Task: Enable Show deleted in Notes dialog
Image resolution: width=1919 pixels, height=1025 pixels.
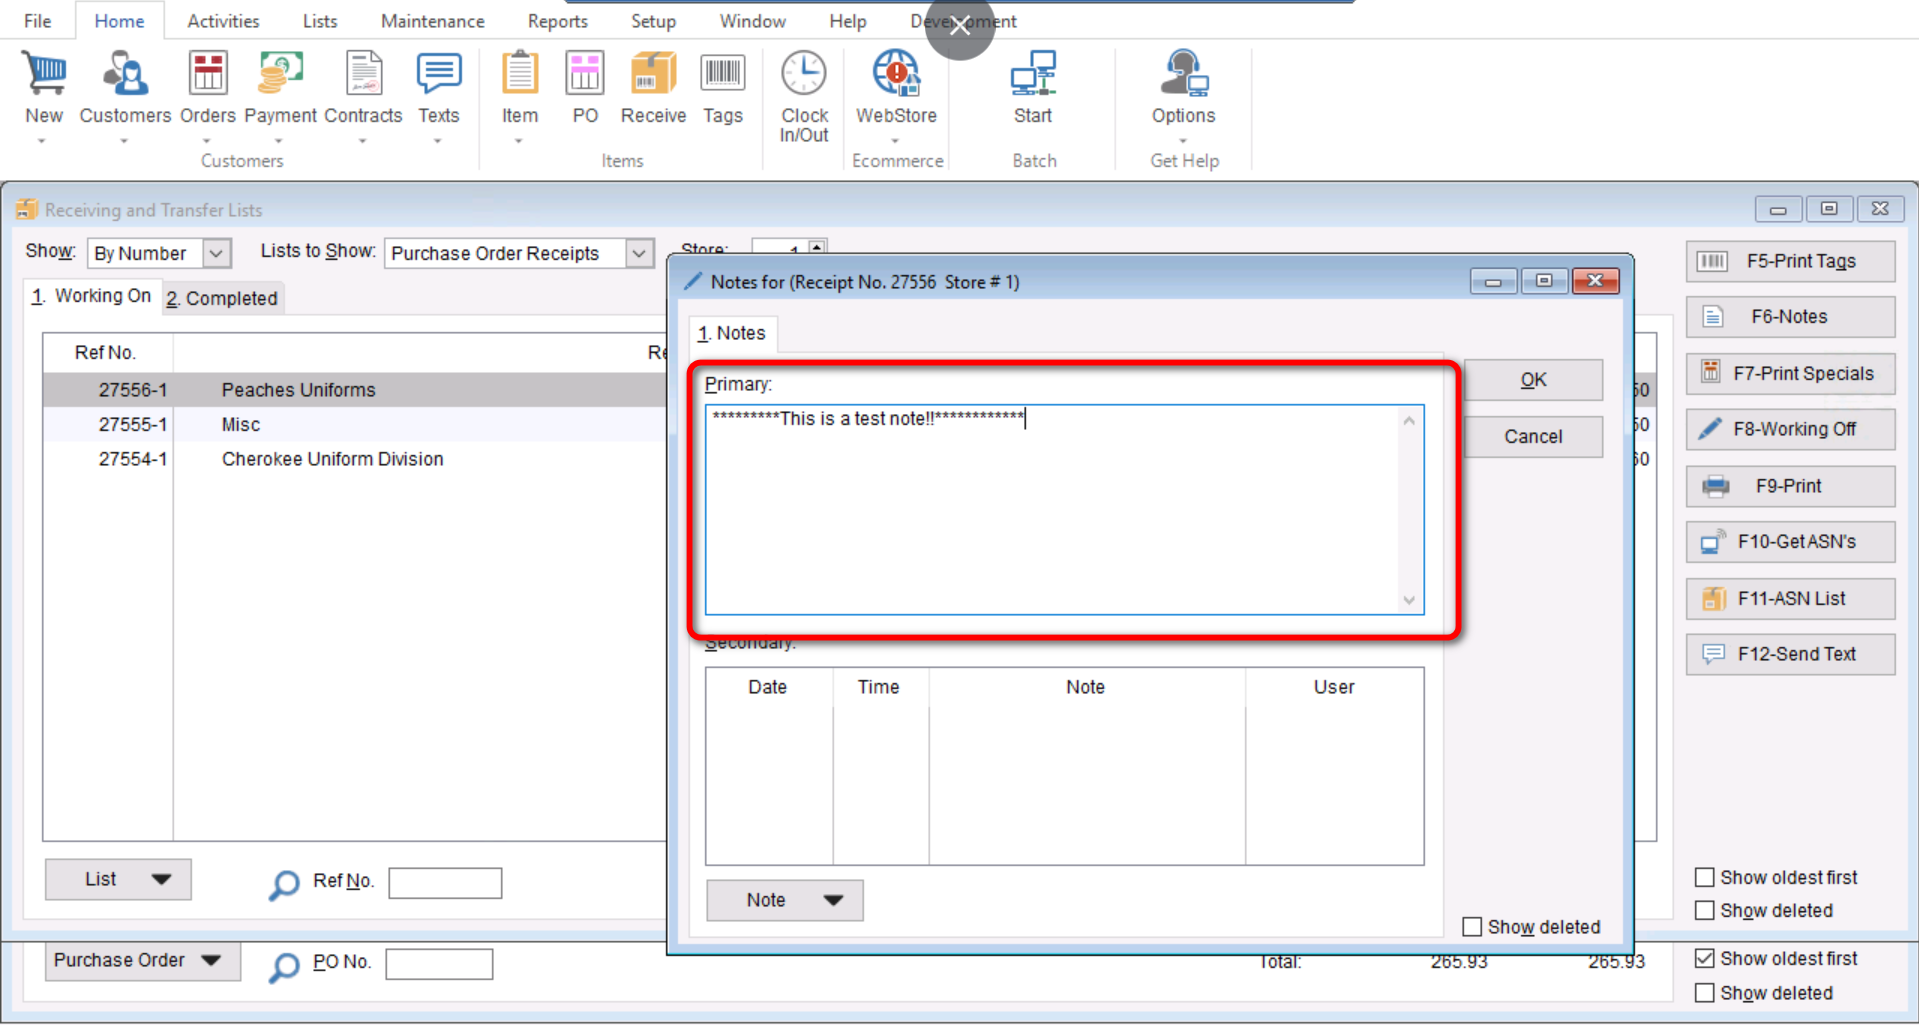Action: [1472, 927]
